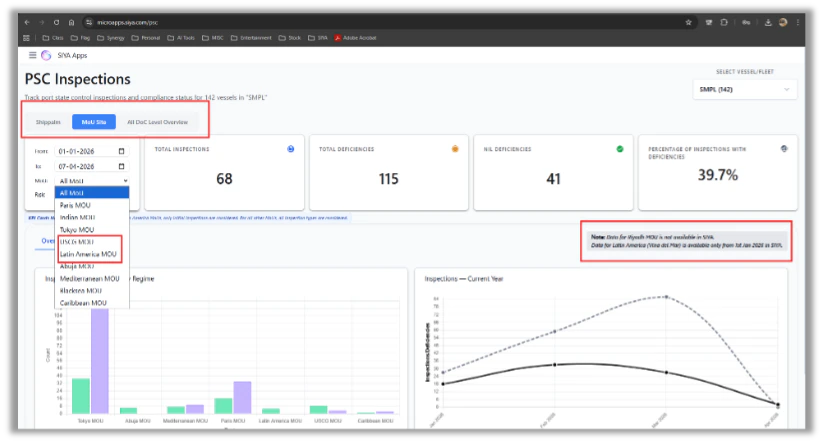Screen dimensions: 825x443
Task: Switch to the All DoC Level Overview tab
Action: [157, 122]
